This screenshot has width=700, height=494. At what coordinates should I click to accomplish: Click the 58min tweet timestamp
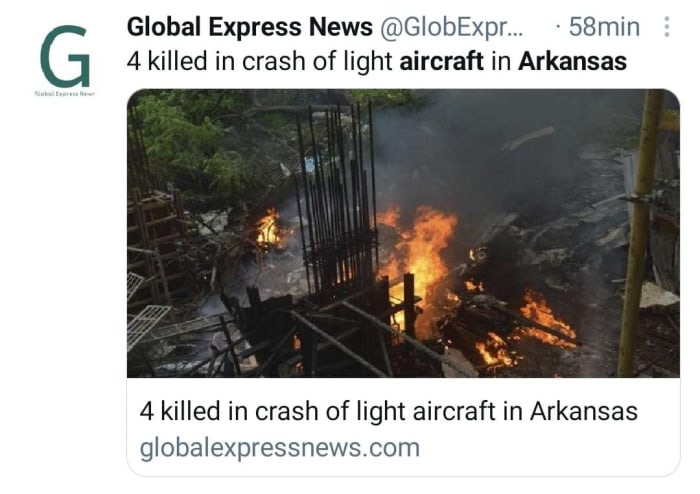[x=604, y=27]
